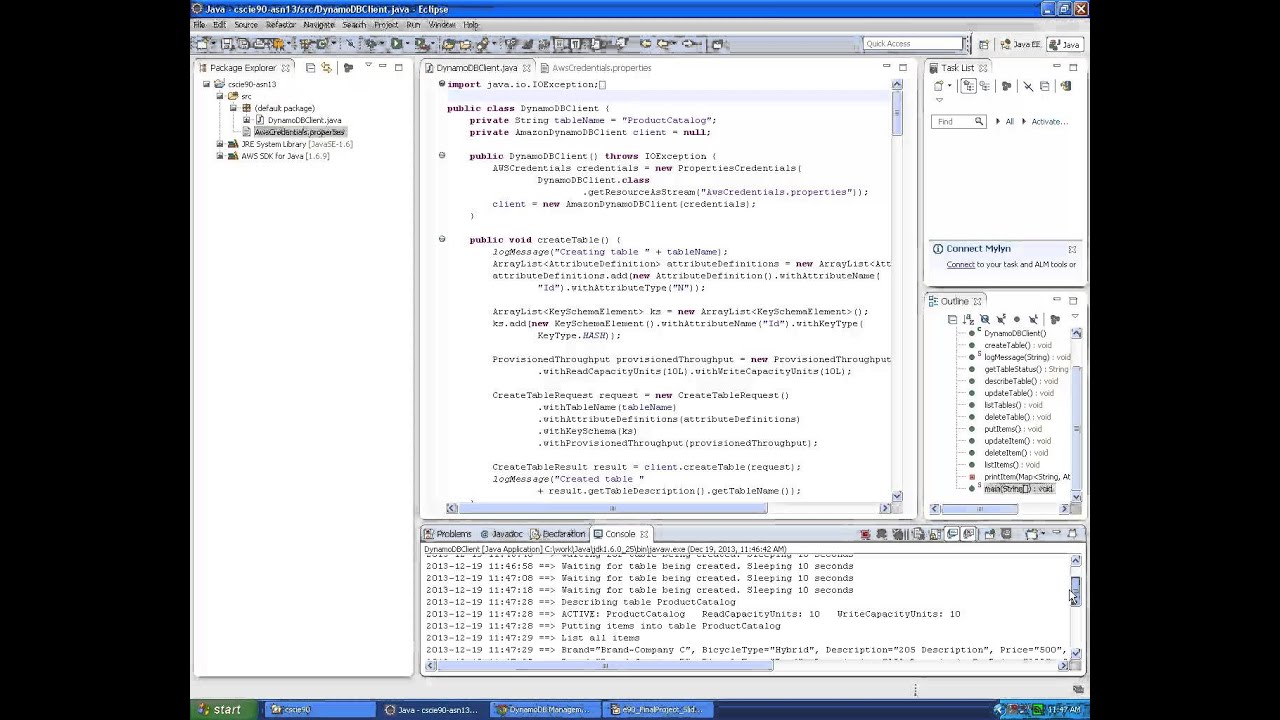This screenshot has height=720, width=1280.
Task: Click the Windows start button
Action: pyautogui.click(x=220, y=709)
